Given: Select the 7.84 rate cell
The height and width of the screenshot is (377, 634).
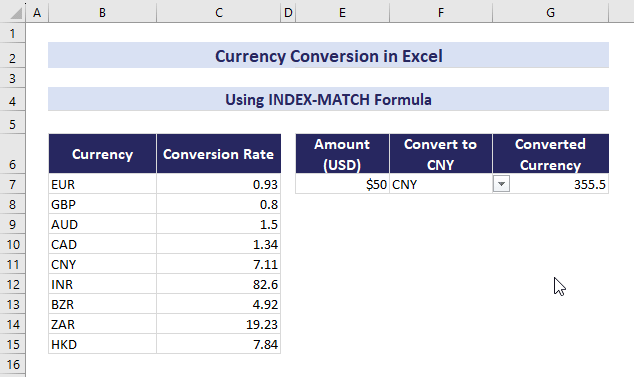Looking at the screenshot, I should click(x=219, y=344).
